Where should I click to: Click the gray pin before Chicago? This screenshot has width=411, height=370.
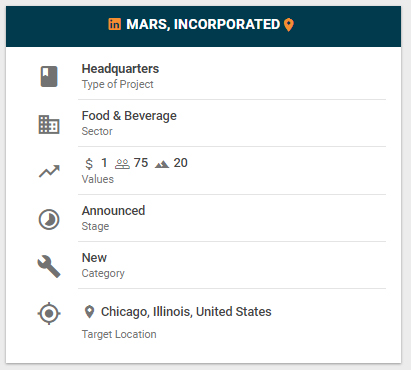[89, 312]
